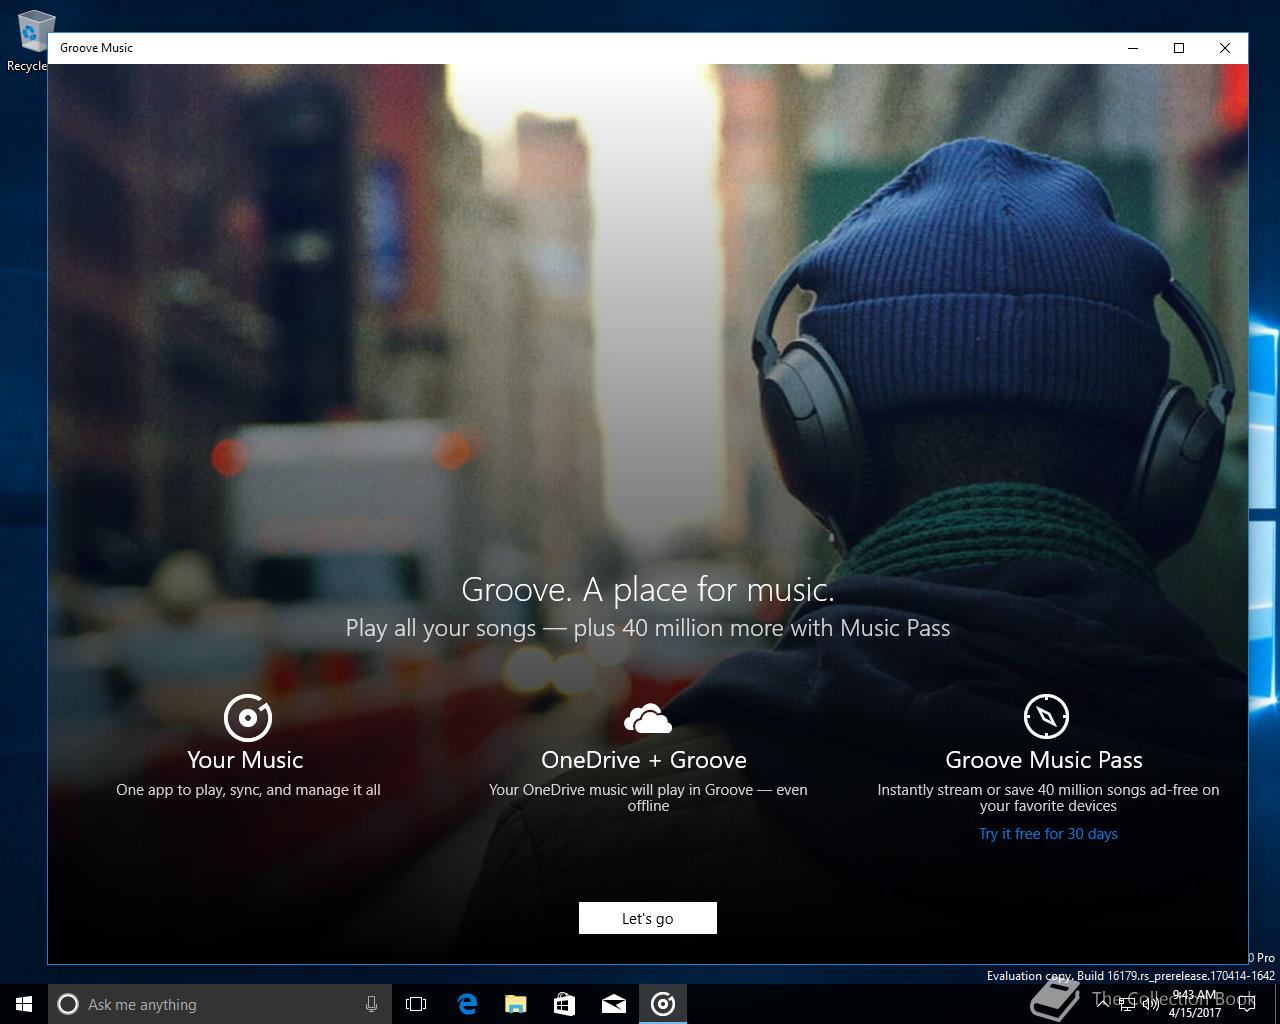Viewport: 1280px width, 1024px height.
Task: Click the Groove. A place for music. headline
Action: click(648, 590)
